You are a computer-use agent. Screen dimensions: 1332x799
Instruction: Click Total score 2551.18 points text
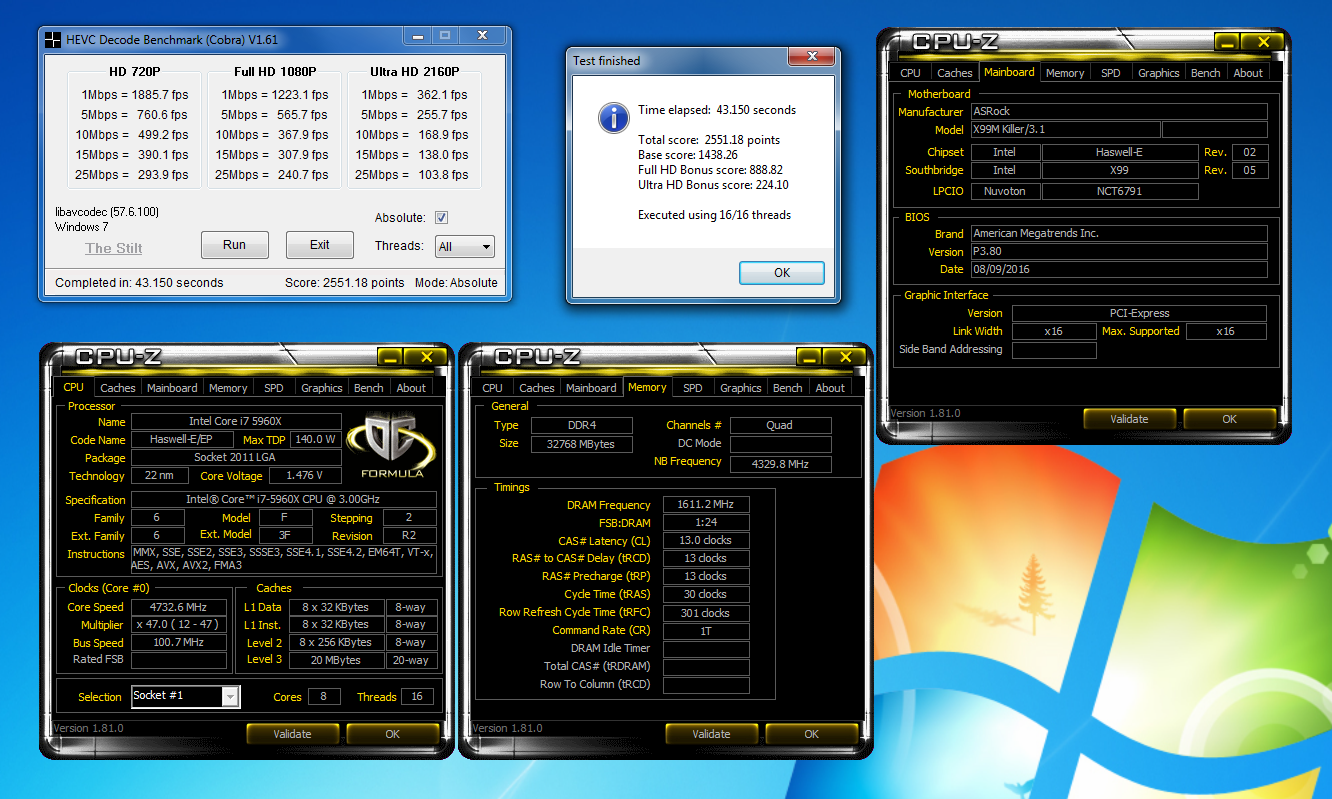click(709, 140)
